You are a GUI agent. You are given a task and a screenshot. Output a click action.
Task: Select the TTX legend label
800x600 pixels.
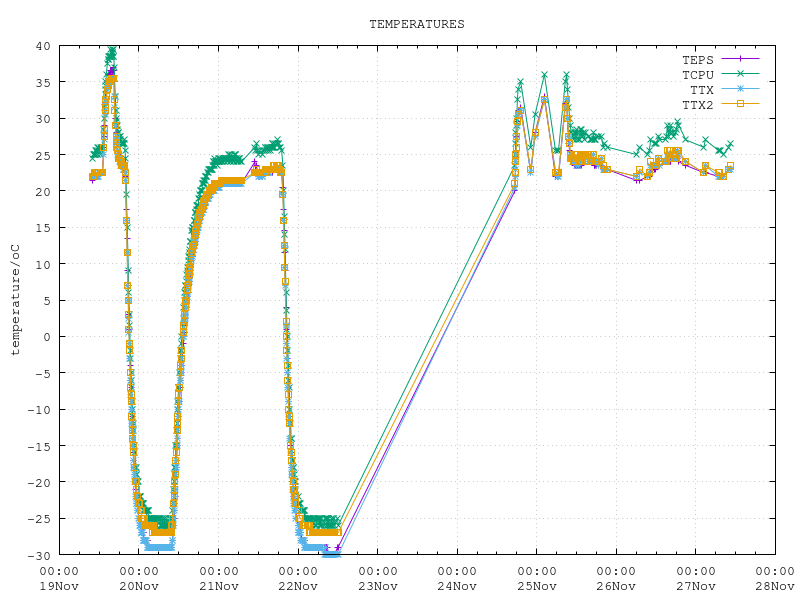(702, 90)
